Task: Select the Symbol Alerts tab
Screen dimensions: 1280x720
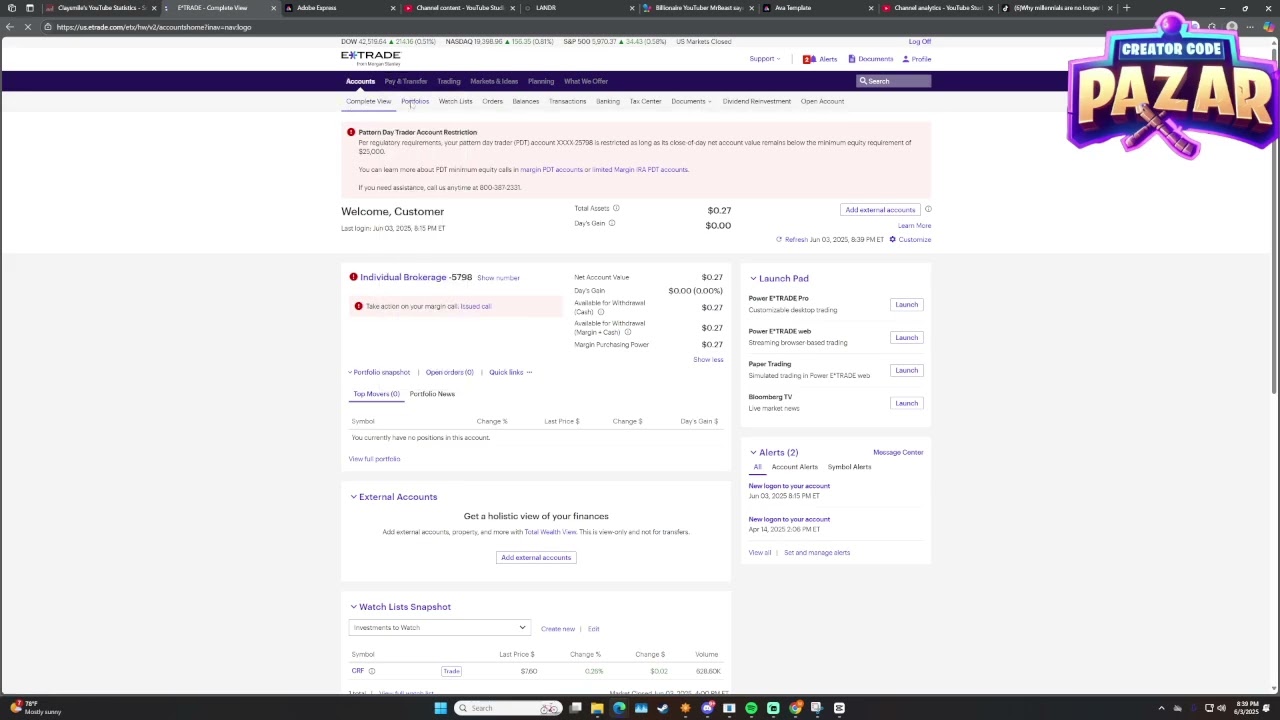Action: coord(849,467)
